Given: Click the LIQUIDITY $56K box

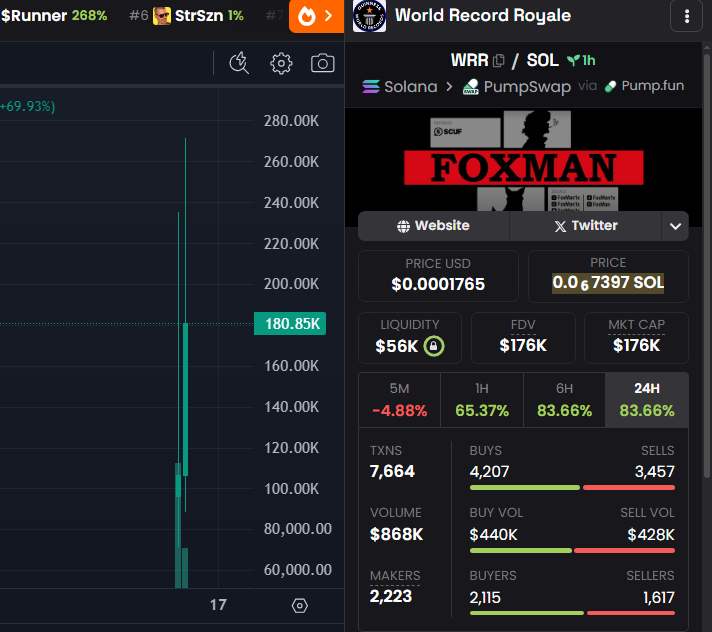Looking at the screenshot, I should click(x=410, y=338).
